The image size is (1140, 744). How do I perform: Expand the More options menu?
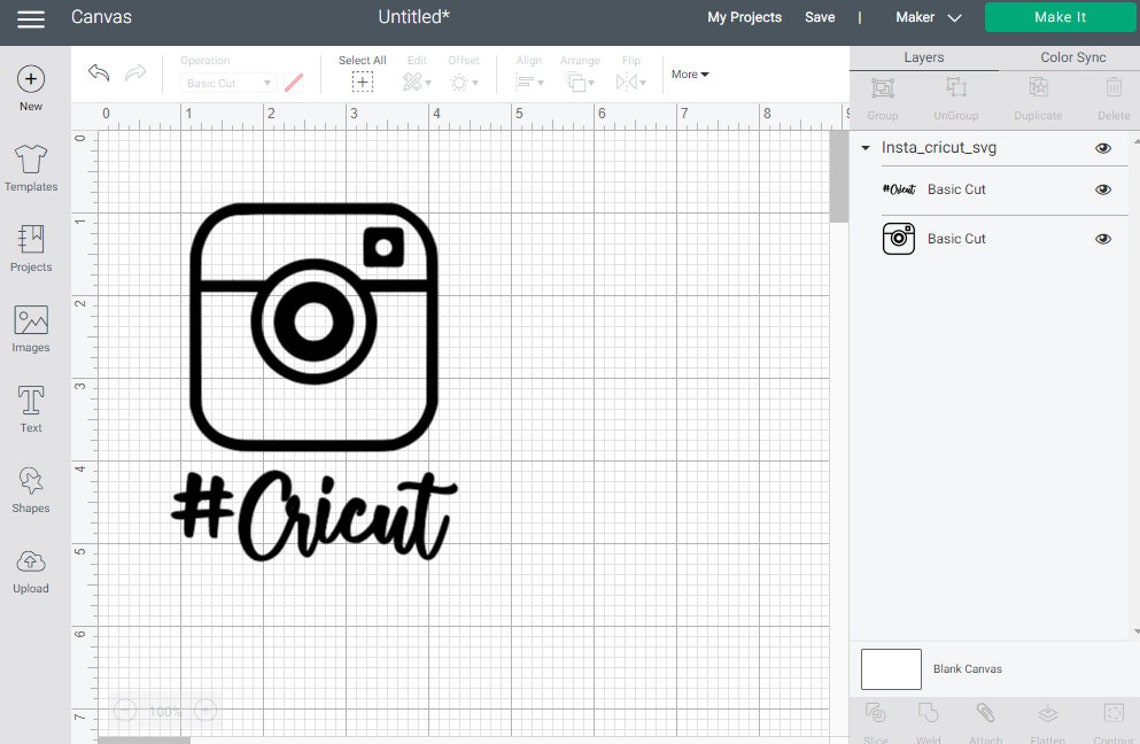click(x=688, y=74)
